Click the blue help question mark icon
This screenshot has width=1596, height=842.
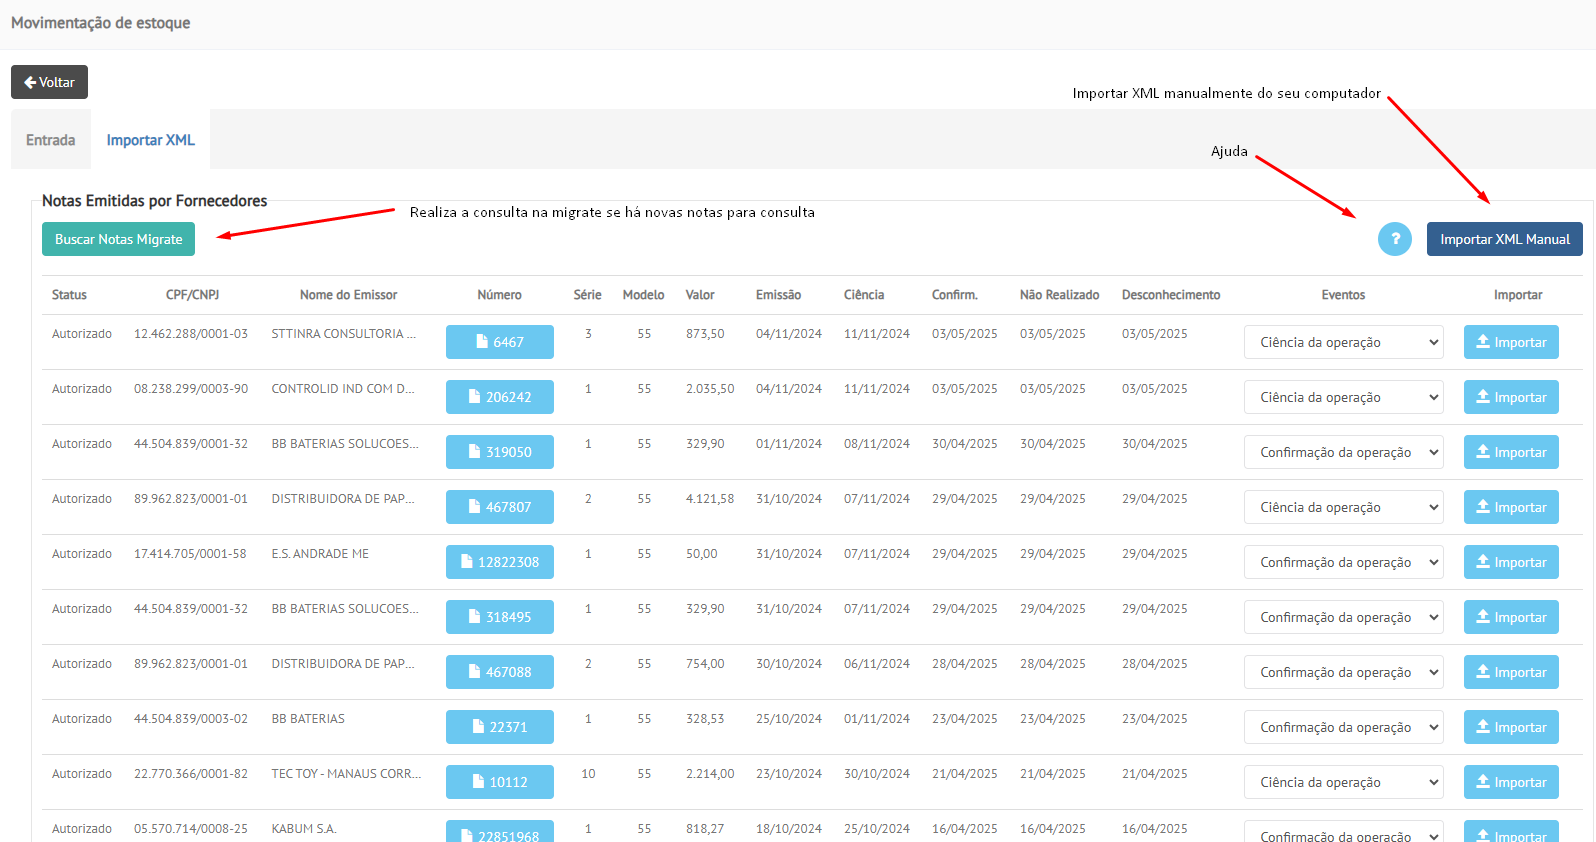tap(1394, 239)
